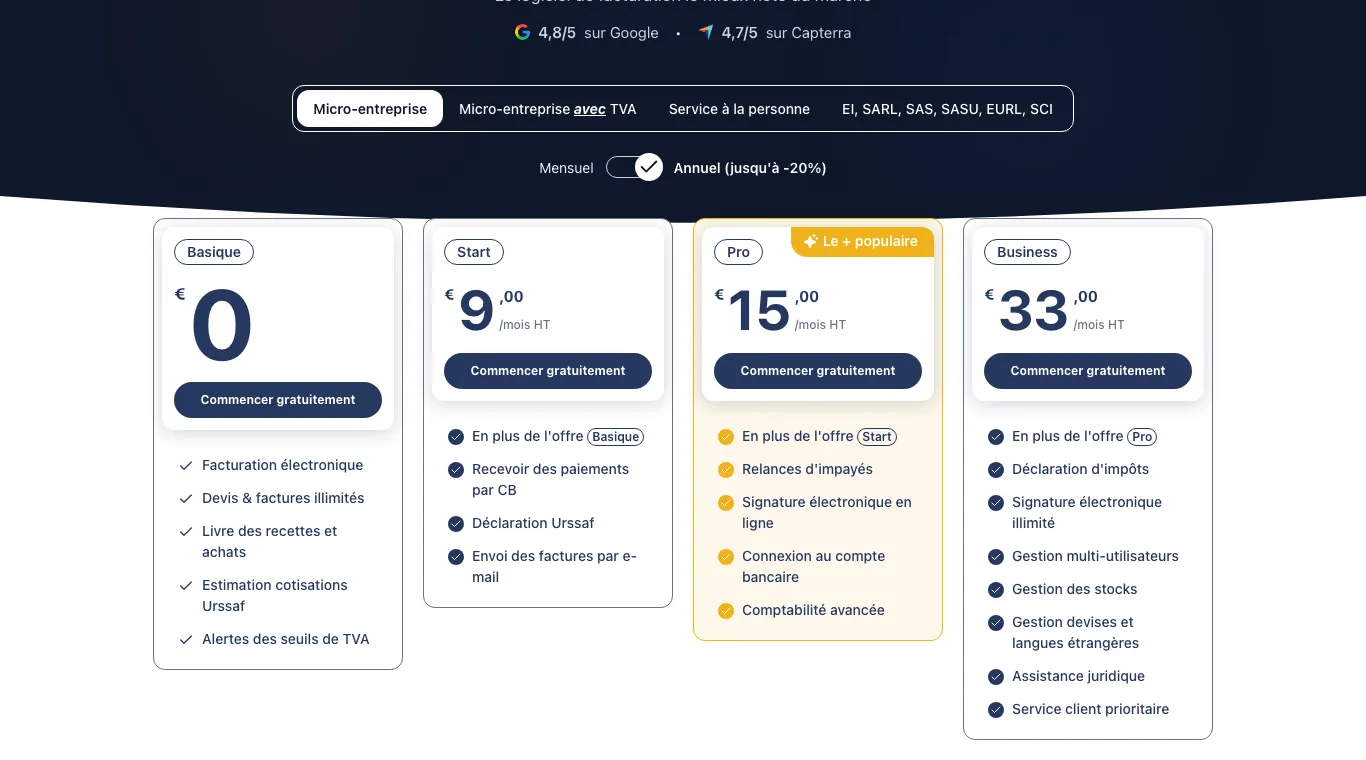
Task: Click the Start plan name badge
Action: (474, 252)
